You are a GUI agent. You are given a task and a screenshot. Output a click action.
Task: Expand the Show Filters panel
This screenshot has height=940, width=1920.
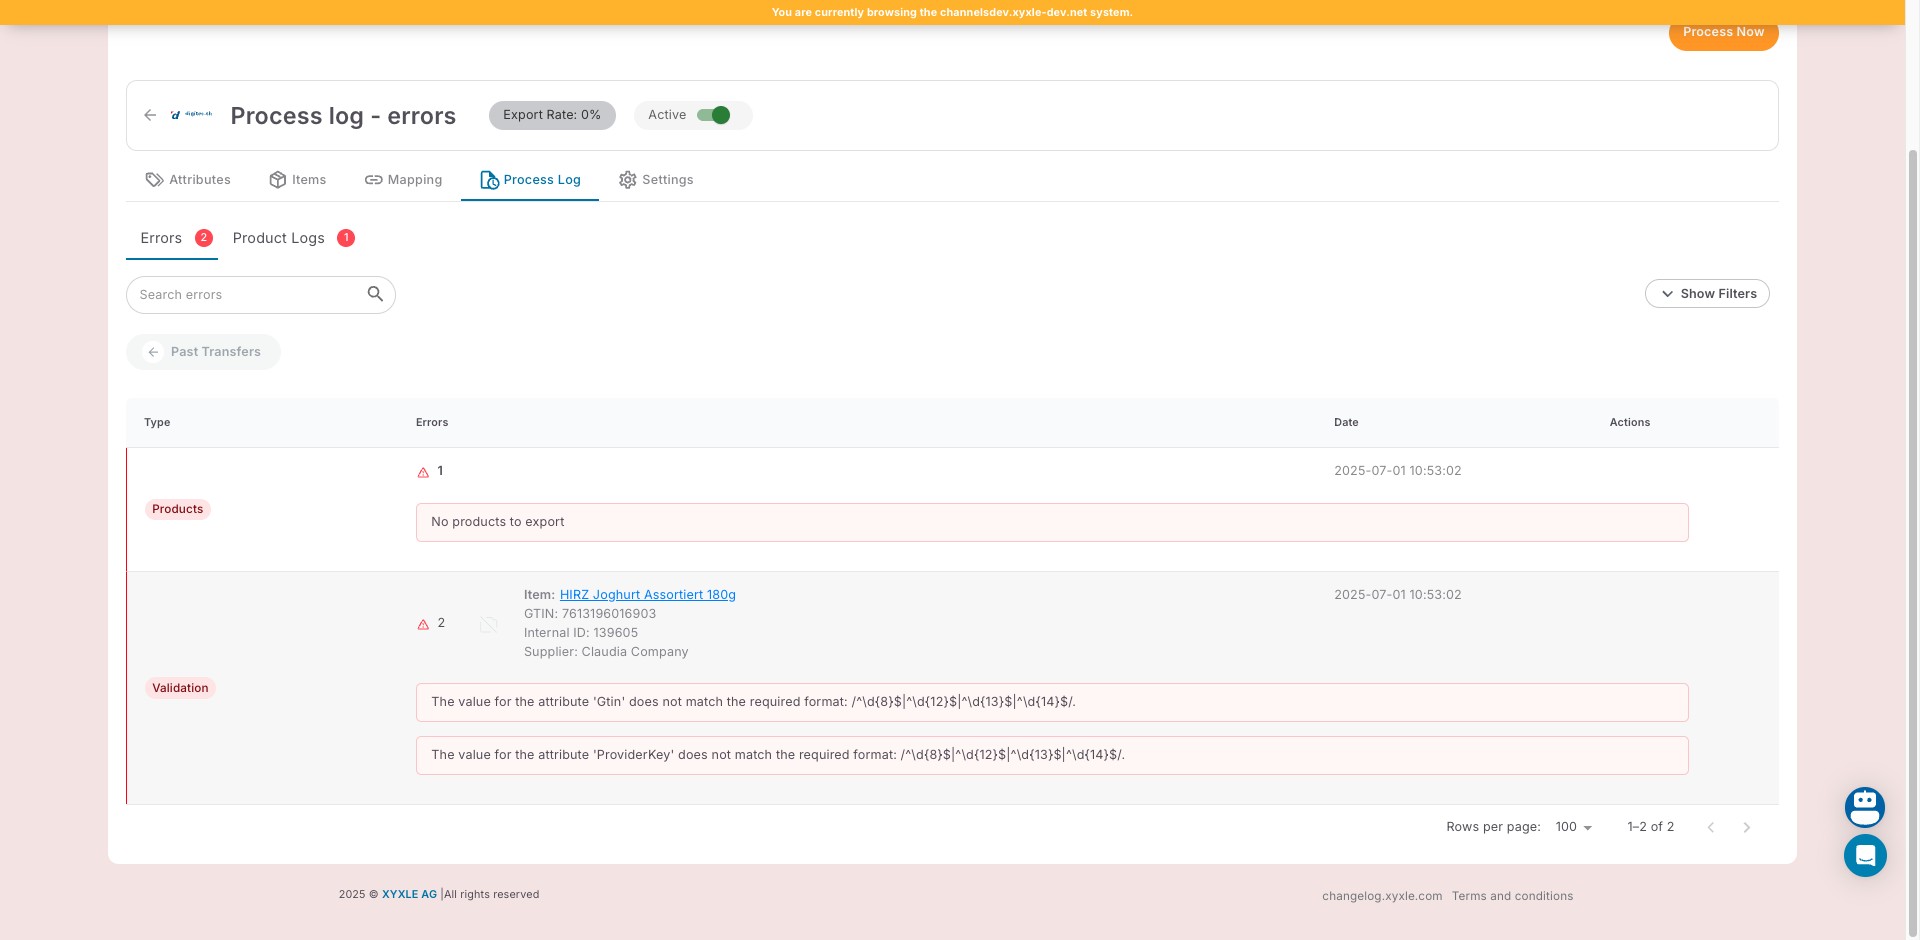point(1707,293)
